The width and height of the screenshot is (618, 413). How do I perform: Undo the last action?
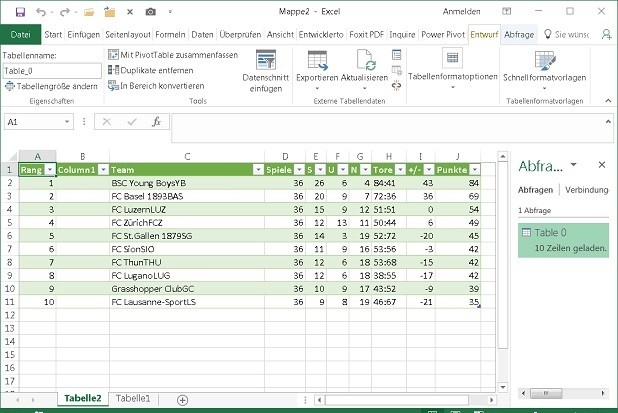[x=40, y=12]
